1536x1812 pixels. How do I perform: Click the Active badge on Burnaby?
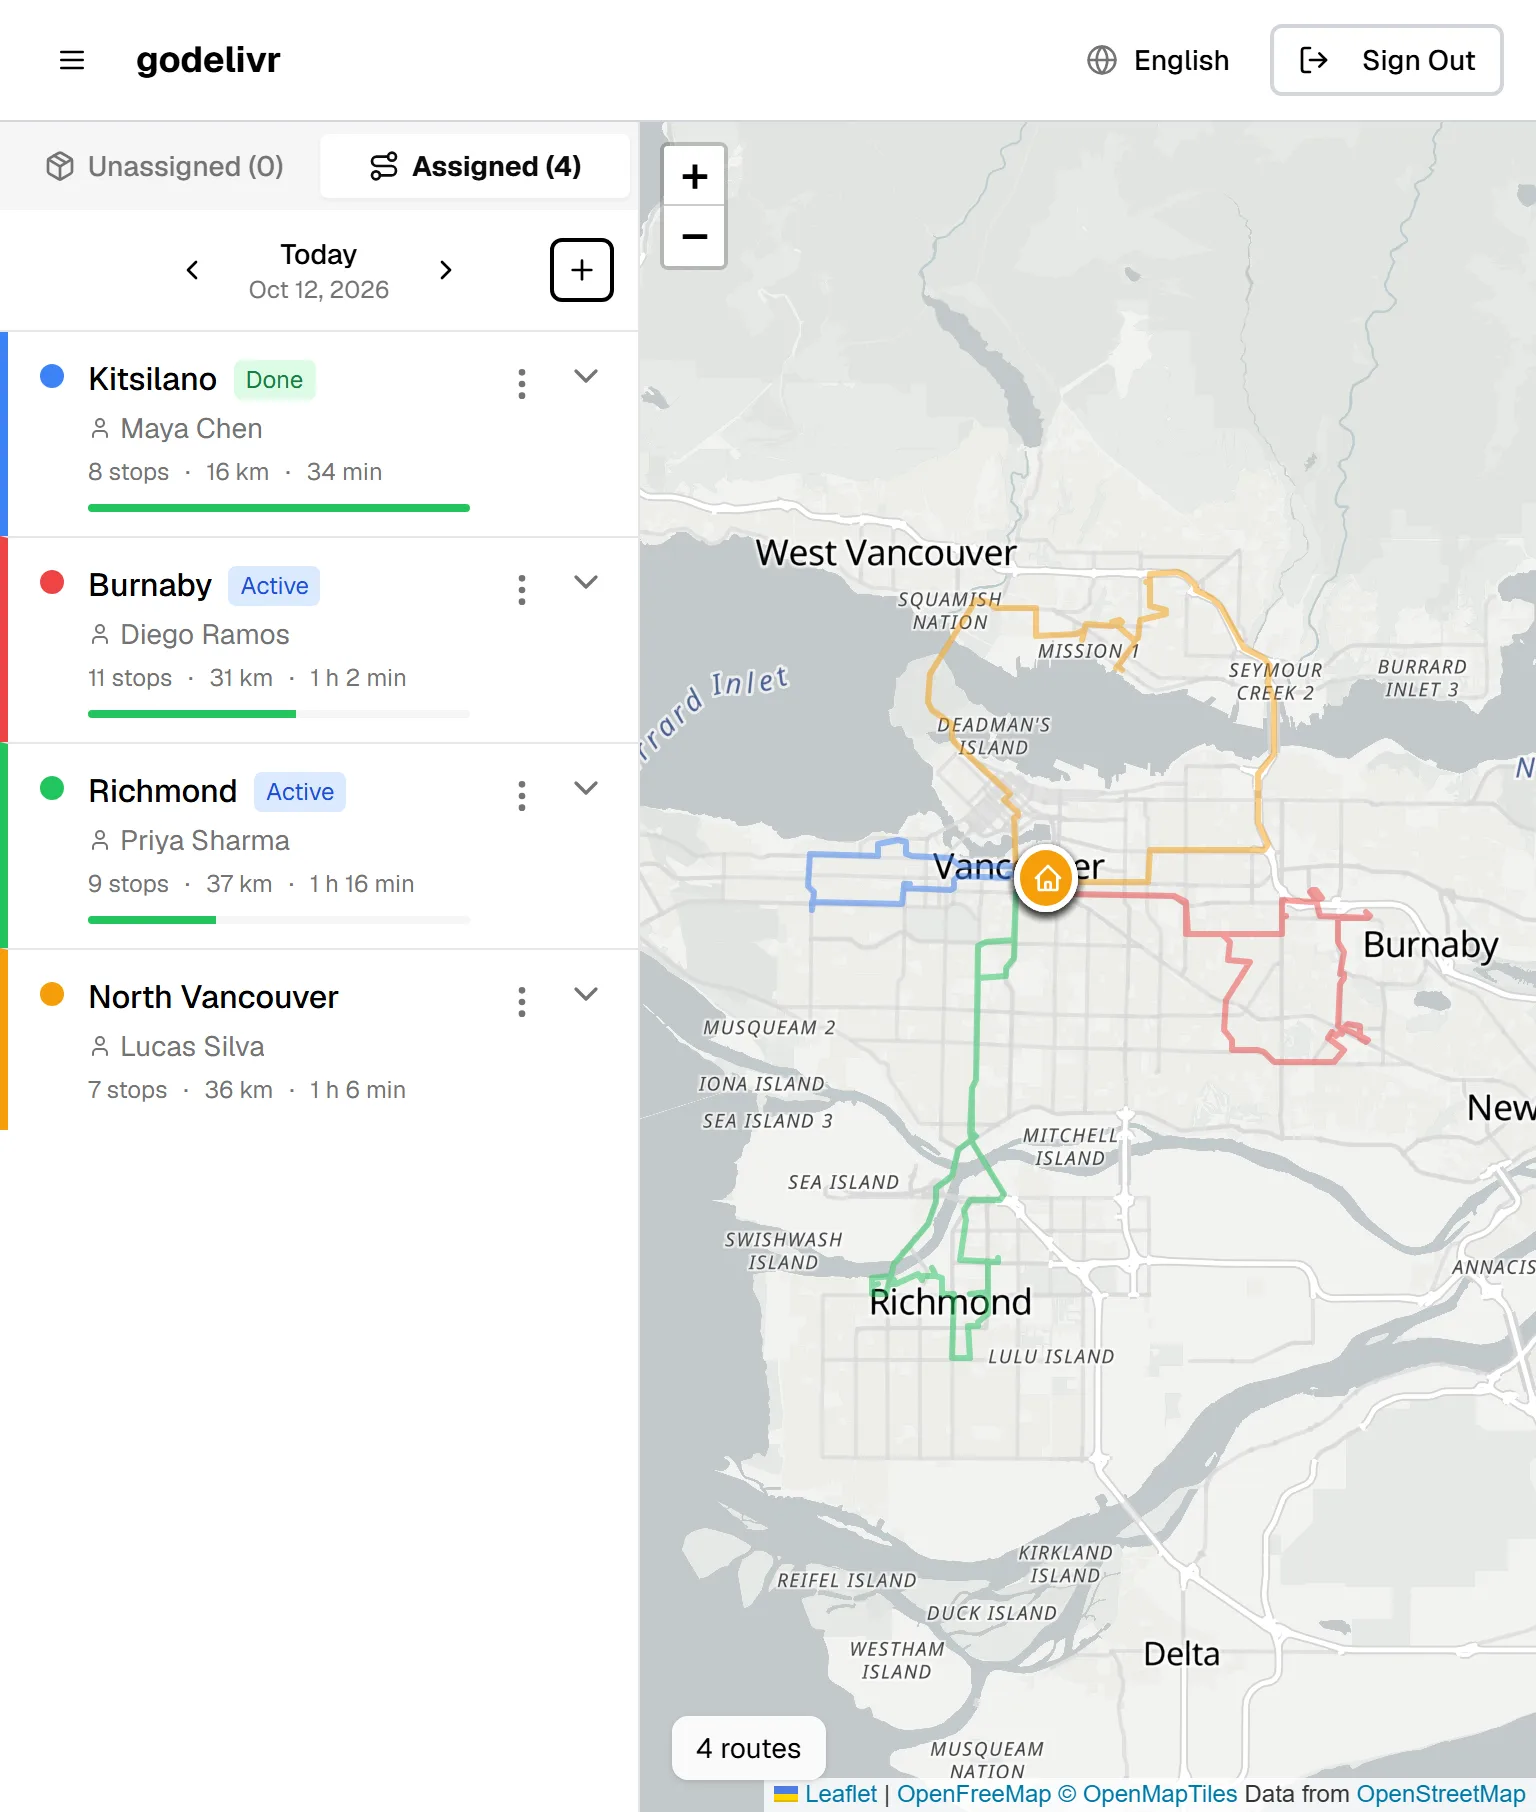(274, 586)
